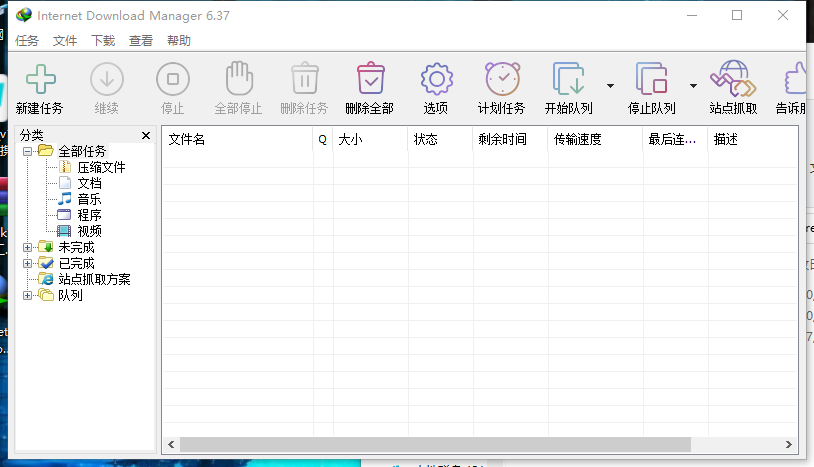Collapse the 全部任务 tree node
The image size is (814, 467).
click(x=28, y=151)
